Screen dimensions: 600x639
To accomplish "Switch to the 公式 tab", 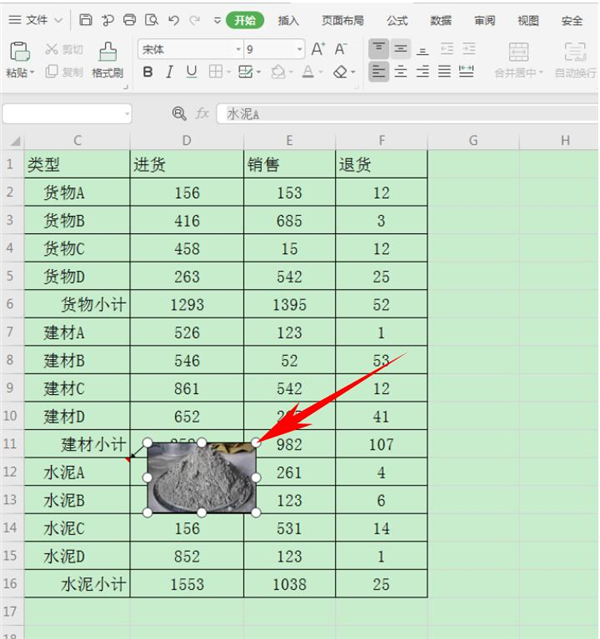I will 397,20.
